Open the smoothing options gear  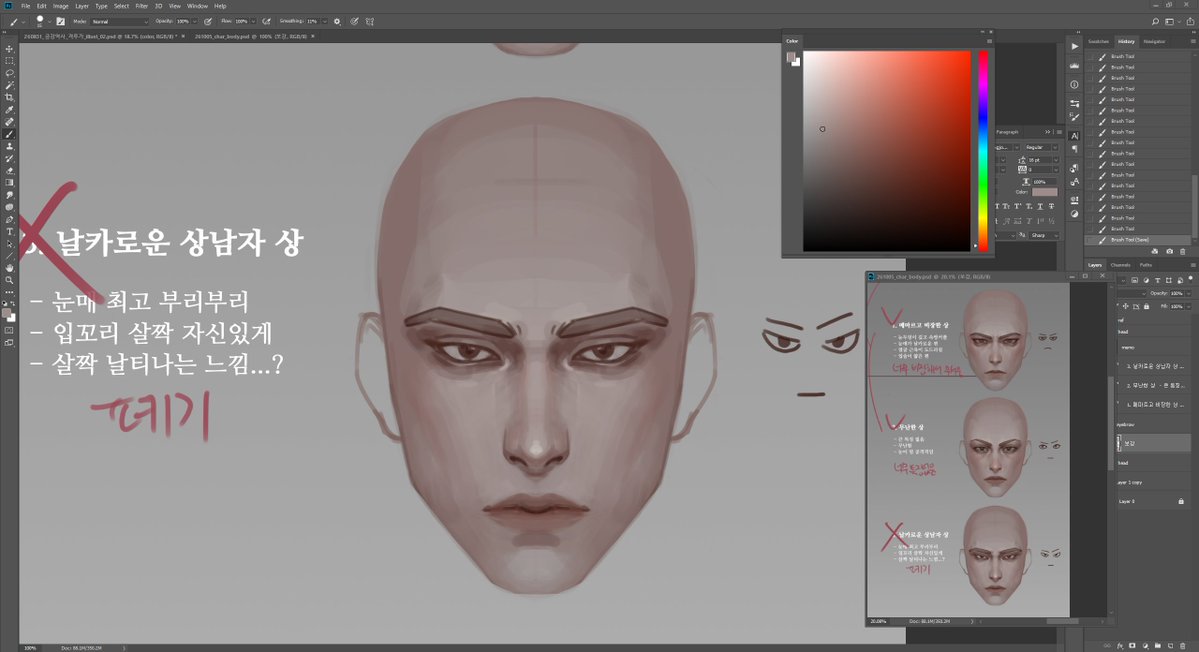coord(337,21)
